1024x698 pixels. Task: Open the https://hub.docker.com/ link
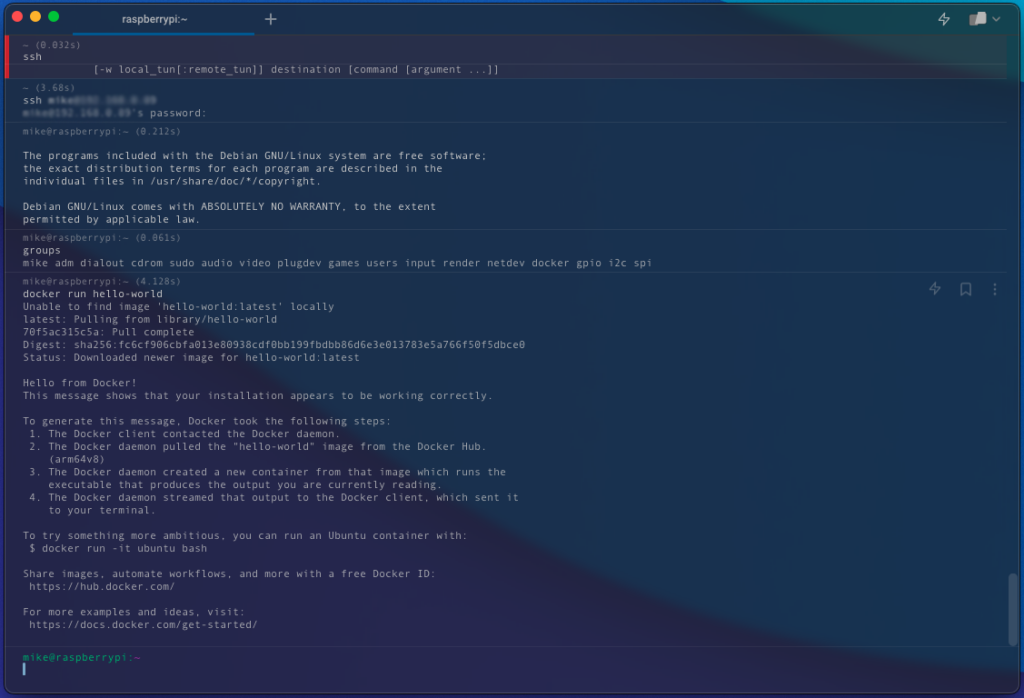pyautogui.click(x=102, y=586)
